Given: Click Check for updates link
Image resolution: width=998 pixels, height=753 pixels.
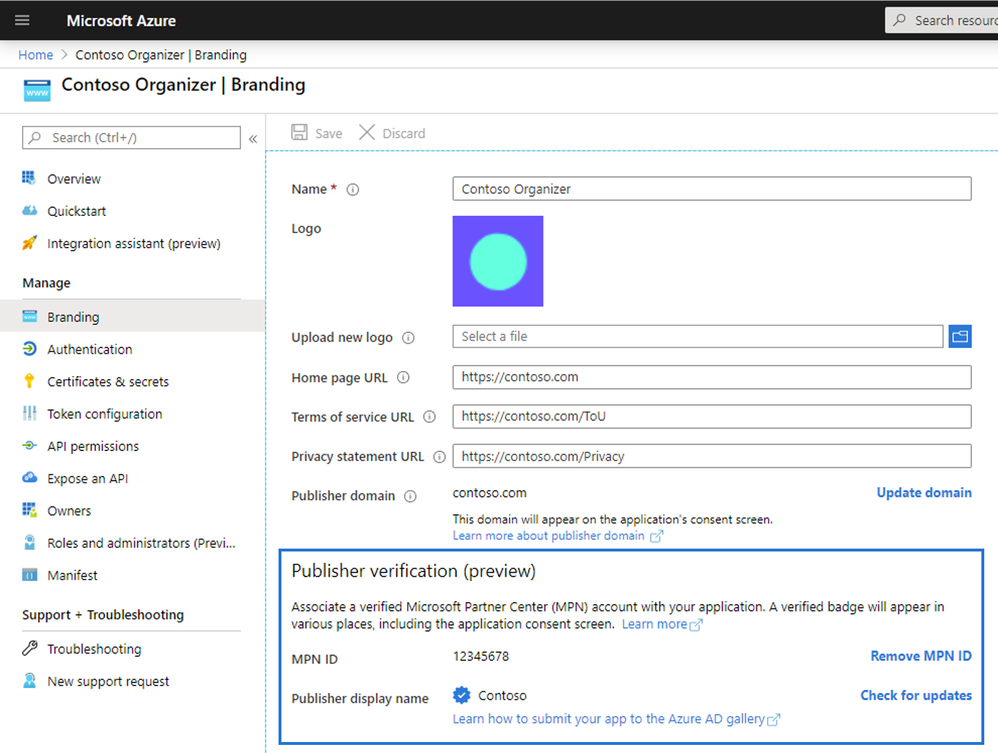Looking at the screenshot, I should coord(916,696).
